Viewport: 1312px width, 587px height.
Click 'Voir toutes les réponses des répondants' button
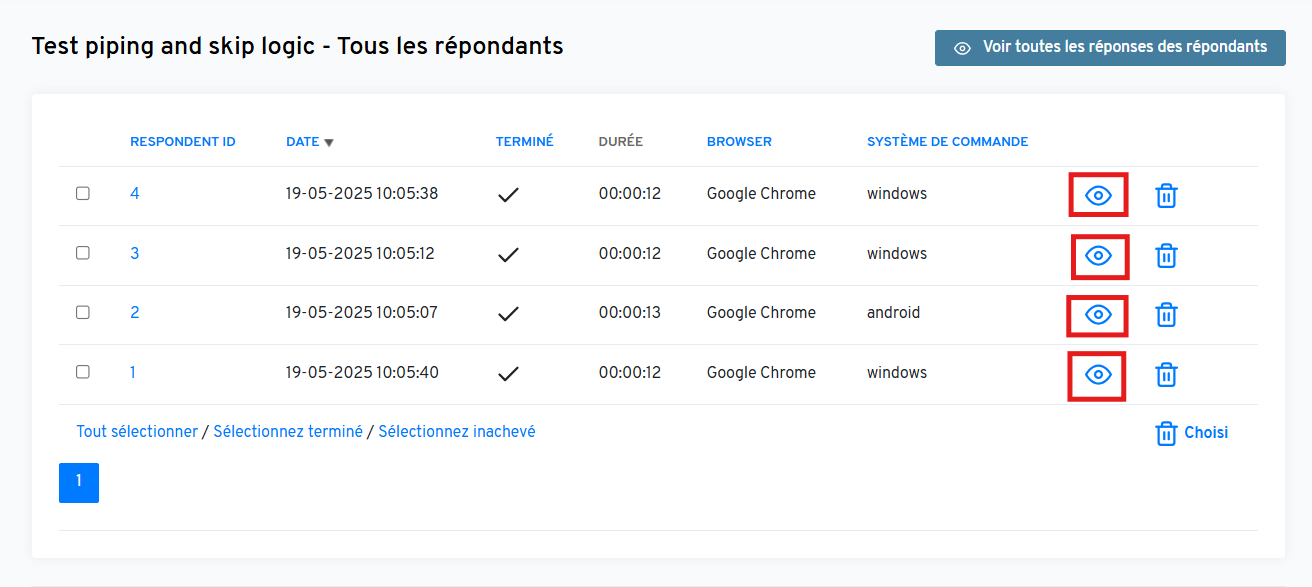coord(1110,48)
